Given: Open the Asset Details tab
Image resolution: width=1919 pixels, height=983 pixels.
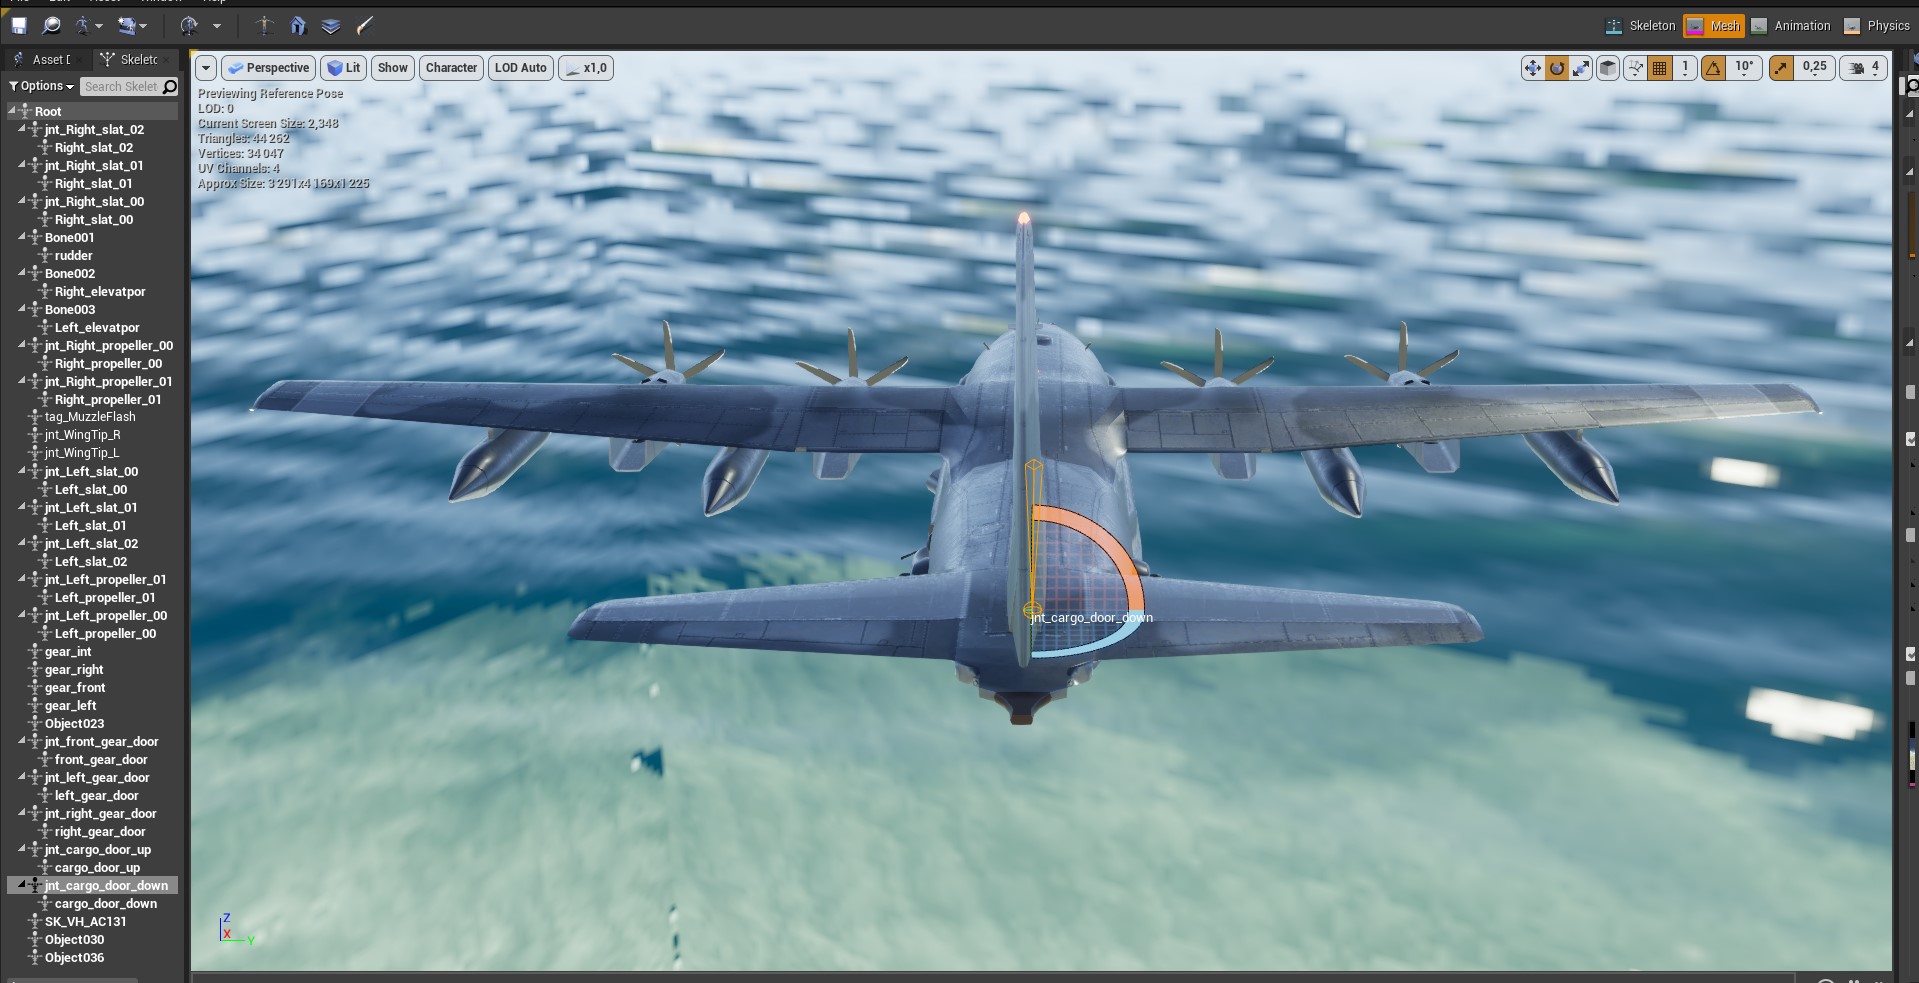Looking at the screenshot, I should pos(48,60).
